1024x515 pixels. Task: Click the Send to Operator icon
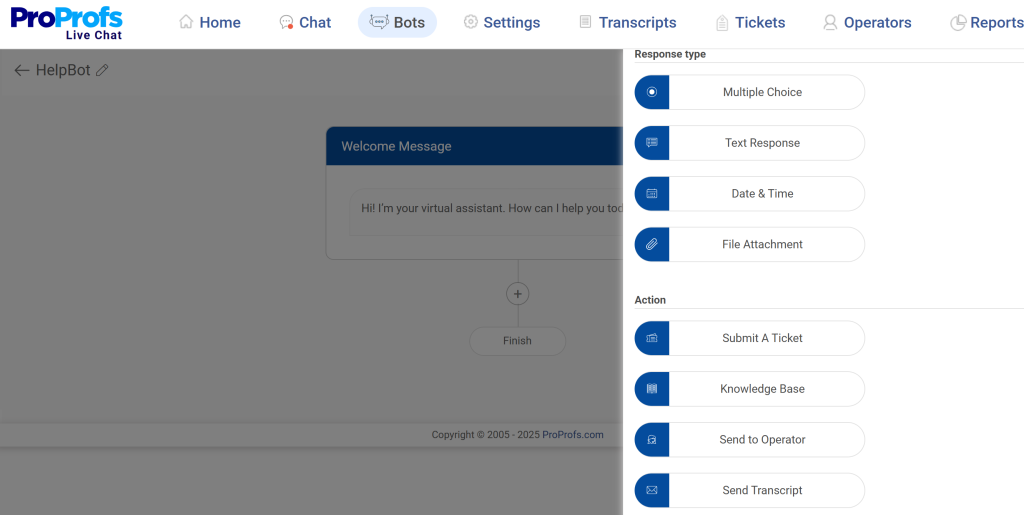point(652,440)
